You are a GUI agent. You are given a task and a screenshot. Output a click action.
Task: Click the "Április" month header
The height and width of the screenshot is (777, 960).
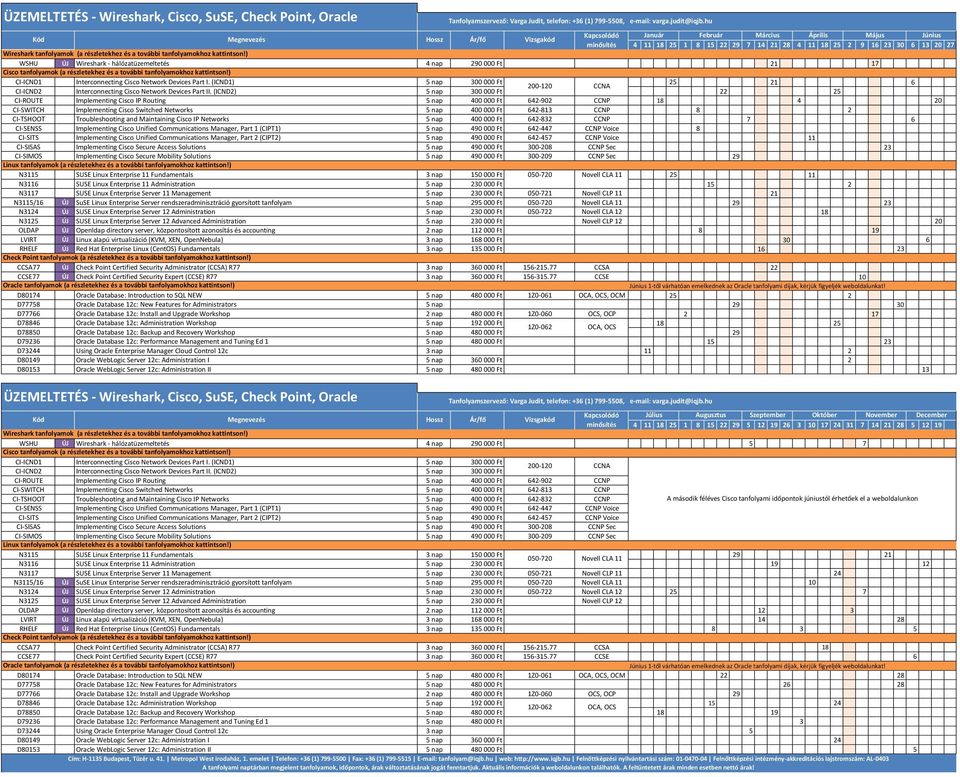pyautogui.click(x=818, y=36)
